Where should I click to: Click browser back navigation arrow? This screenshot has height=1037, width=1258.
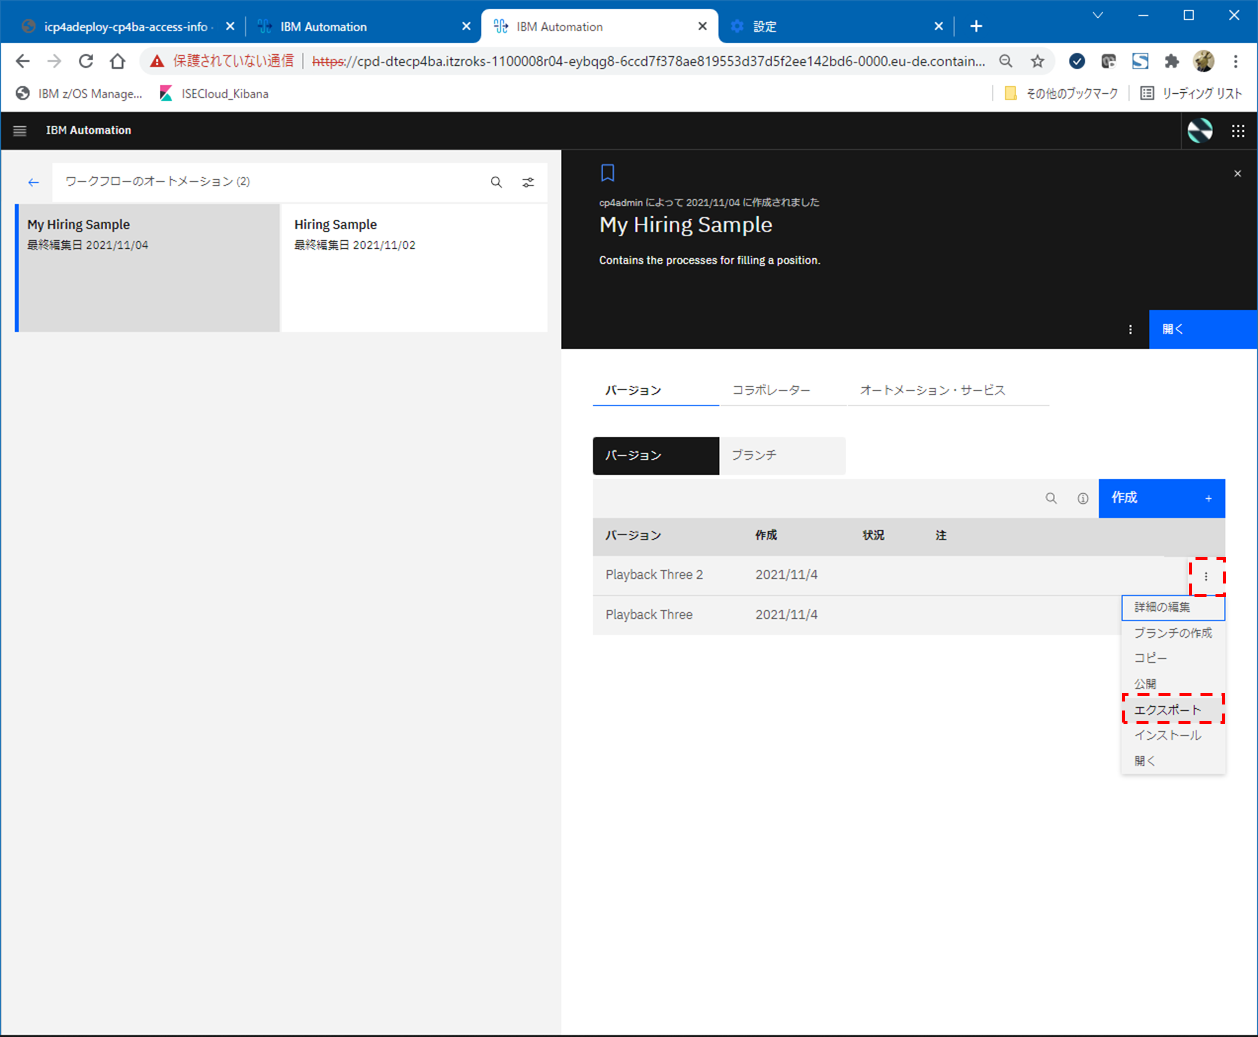[23, 61]
